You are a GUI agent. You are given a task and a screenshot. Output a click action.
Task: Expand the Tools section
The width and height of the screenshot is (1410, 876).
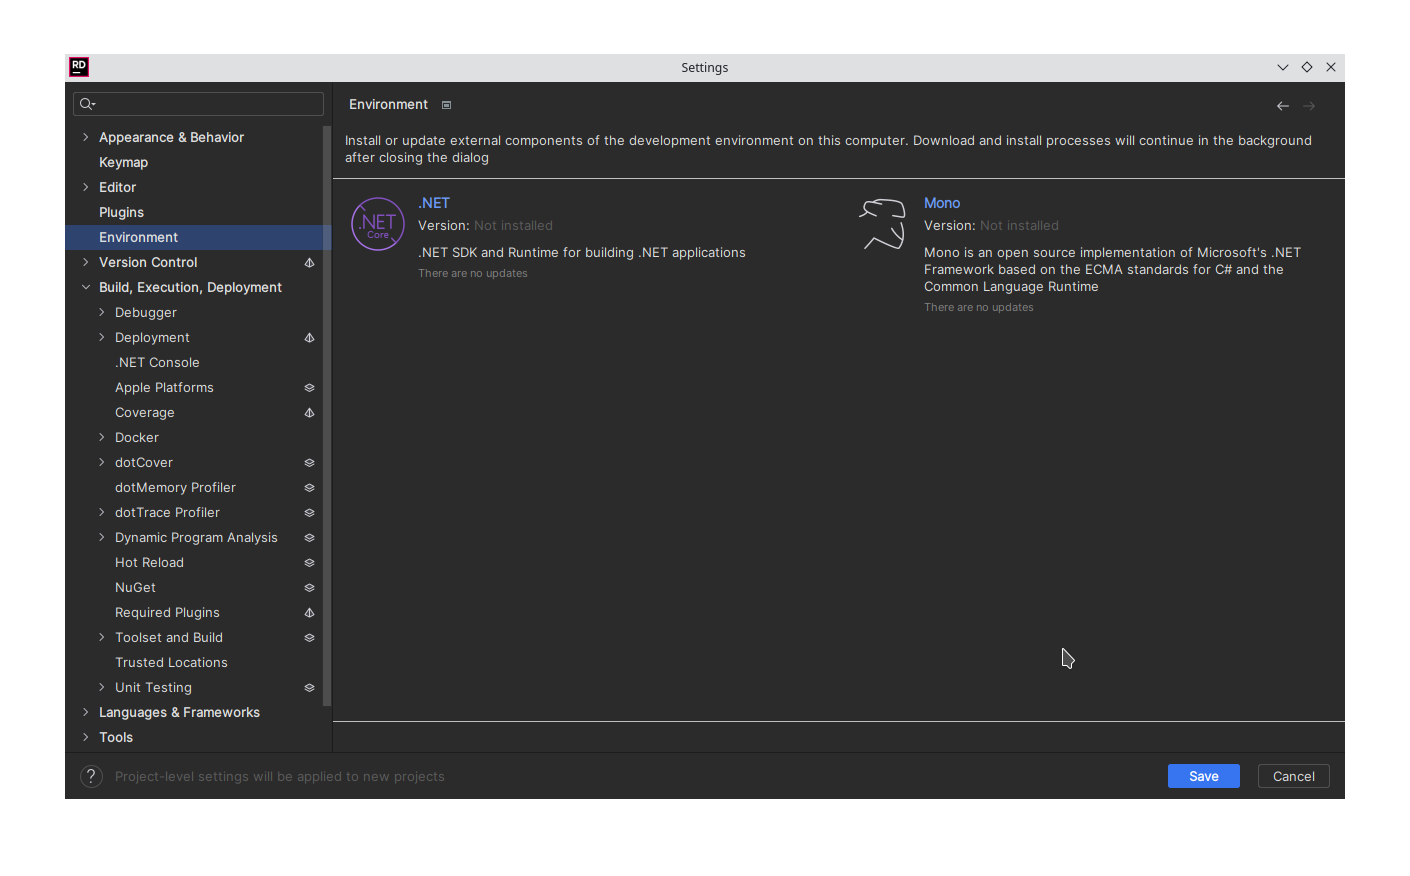pyautogui.click(x=86, y=737)
